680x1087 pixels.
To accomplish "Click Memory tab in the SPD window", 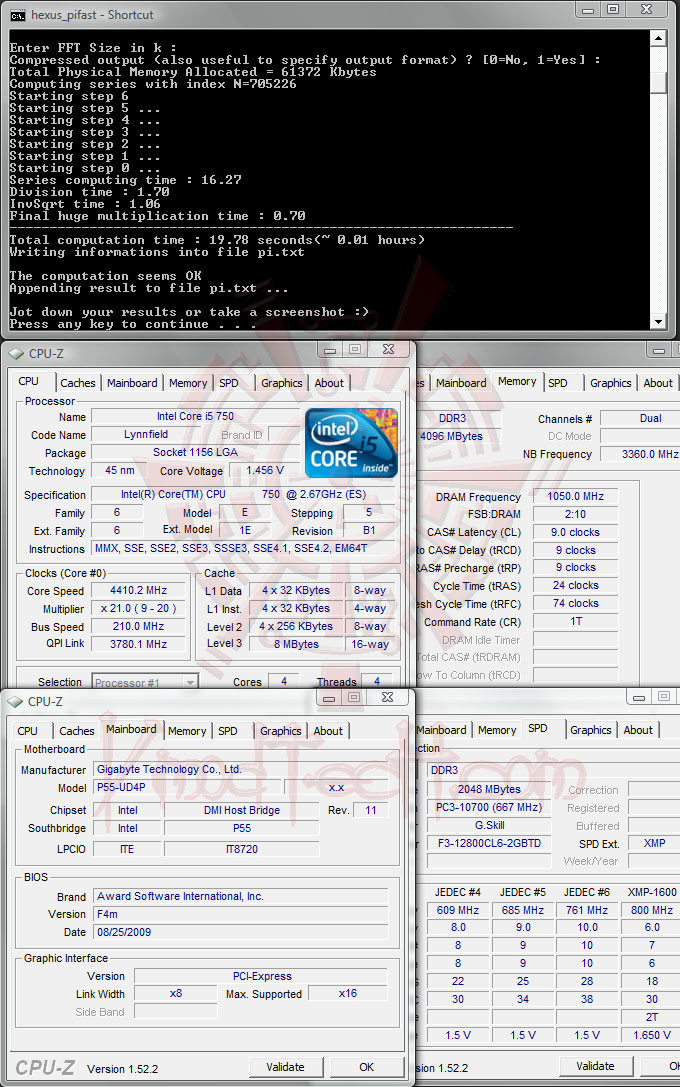I will pyautogui.click(x=497, y=730).
